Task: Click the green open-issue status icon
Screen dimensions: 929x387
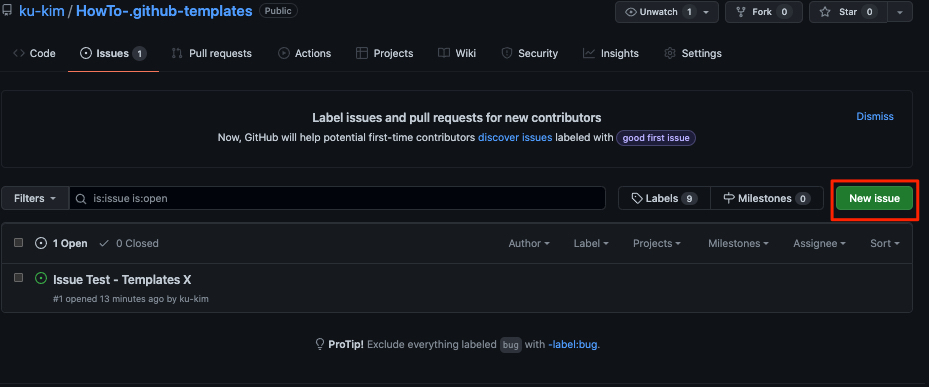Action: pyautogui.click(x=41, y=278)
